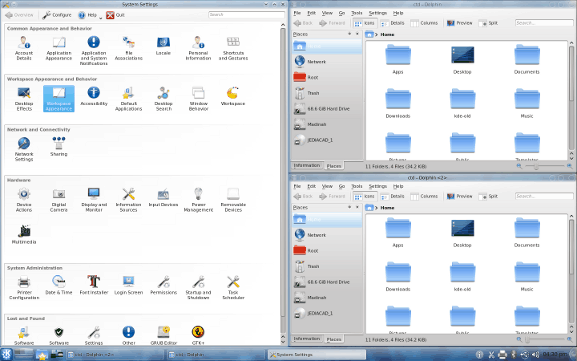This screenshot has width=577, height=361.
Task: Toggle Icons view mode in top Dolphin
Action: (364, 23)
